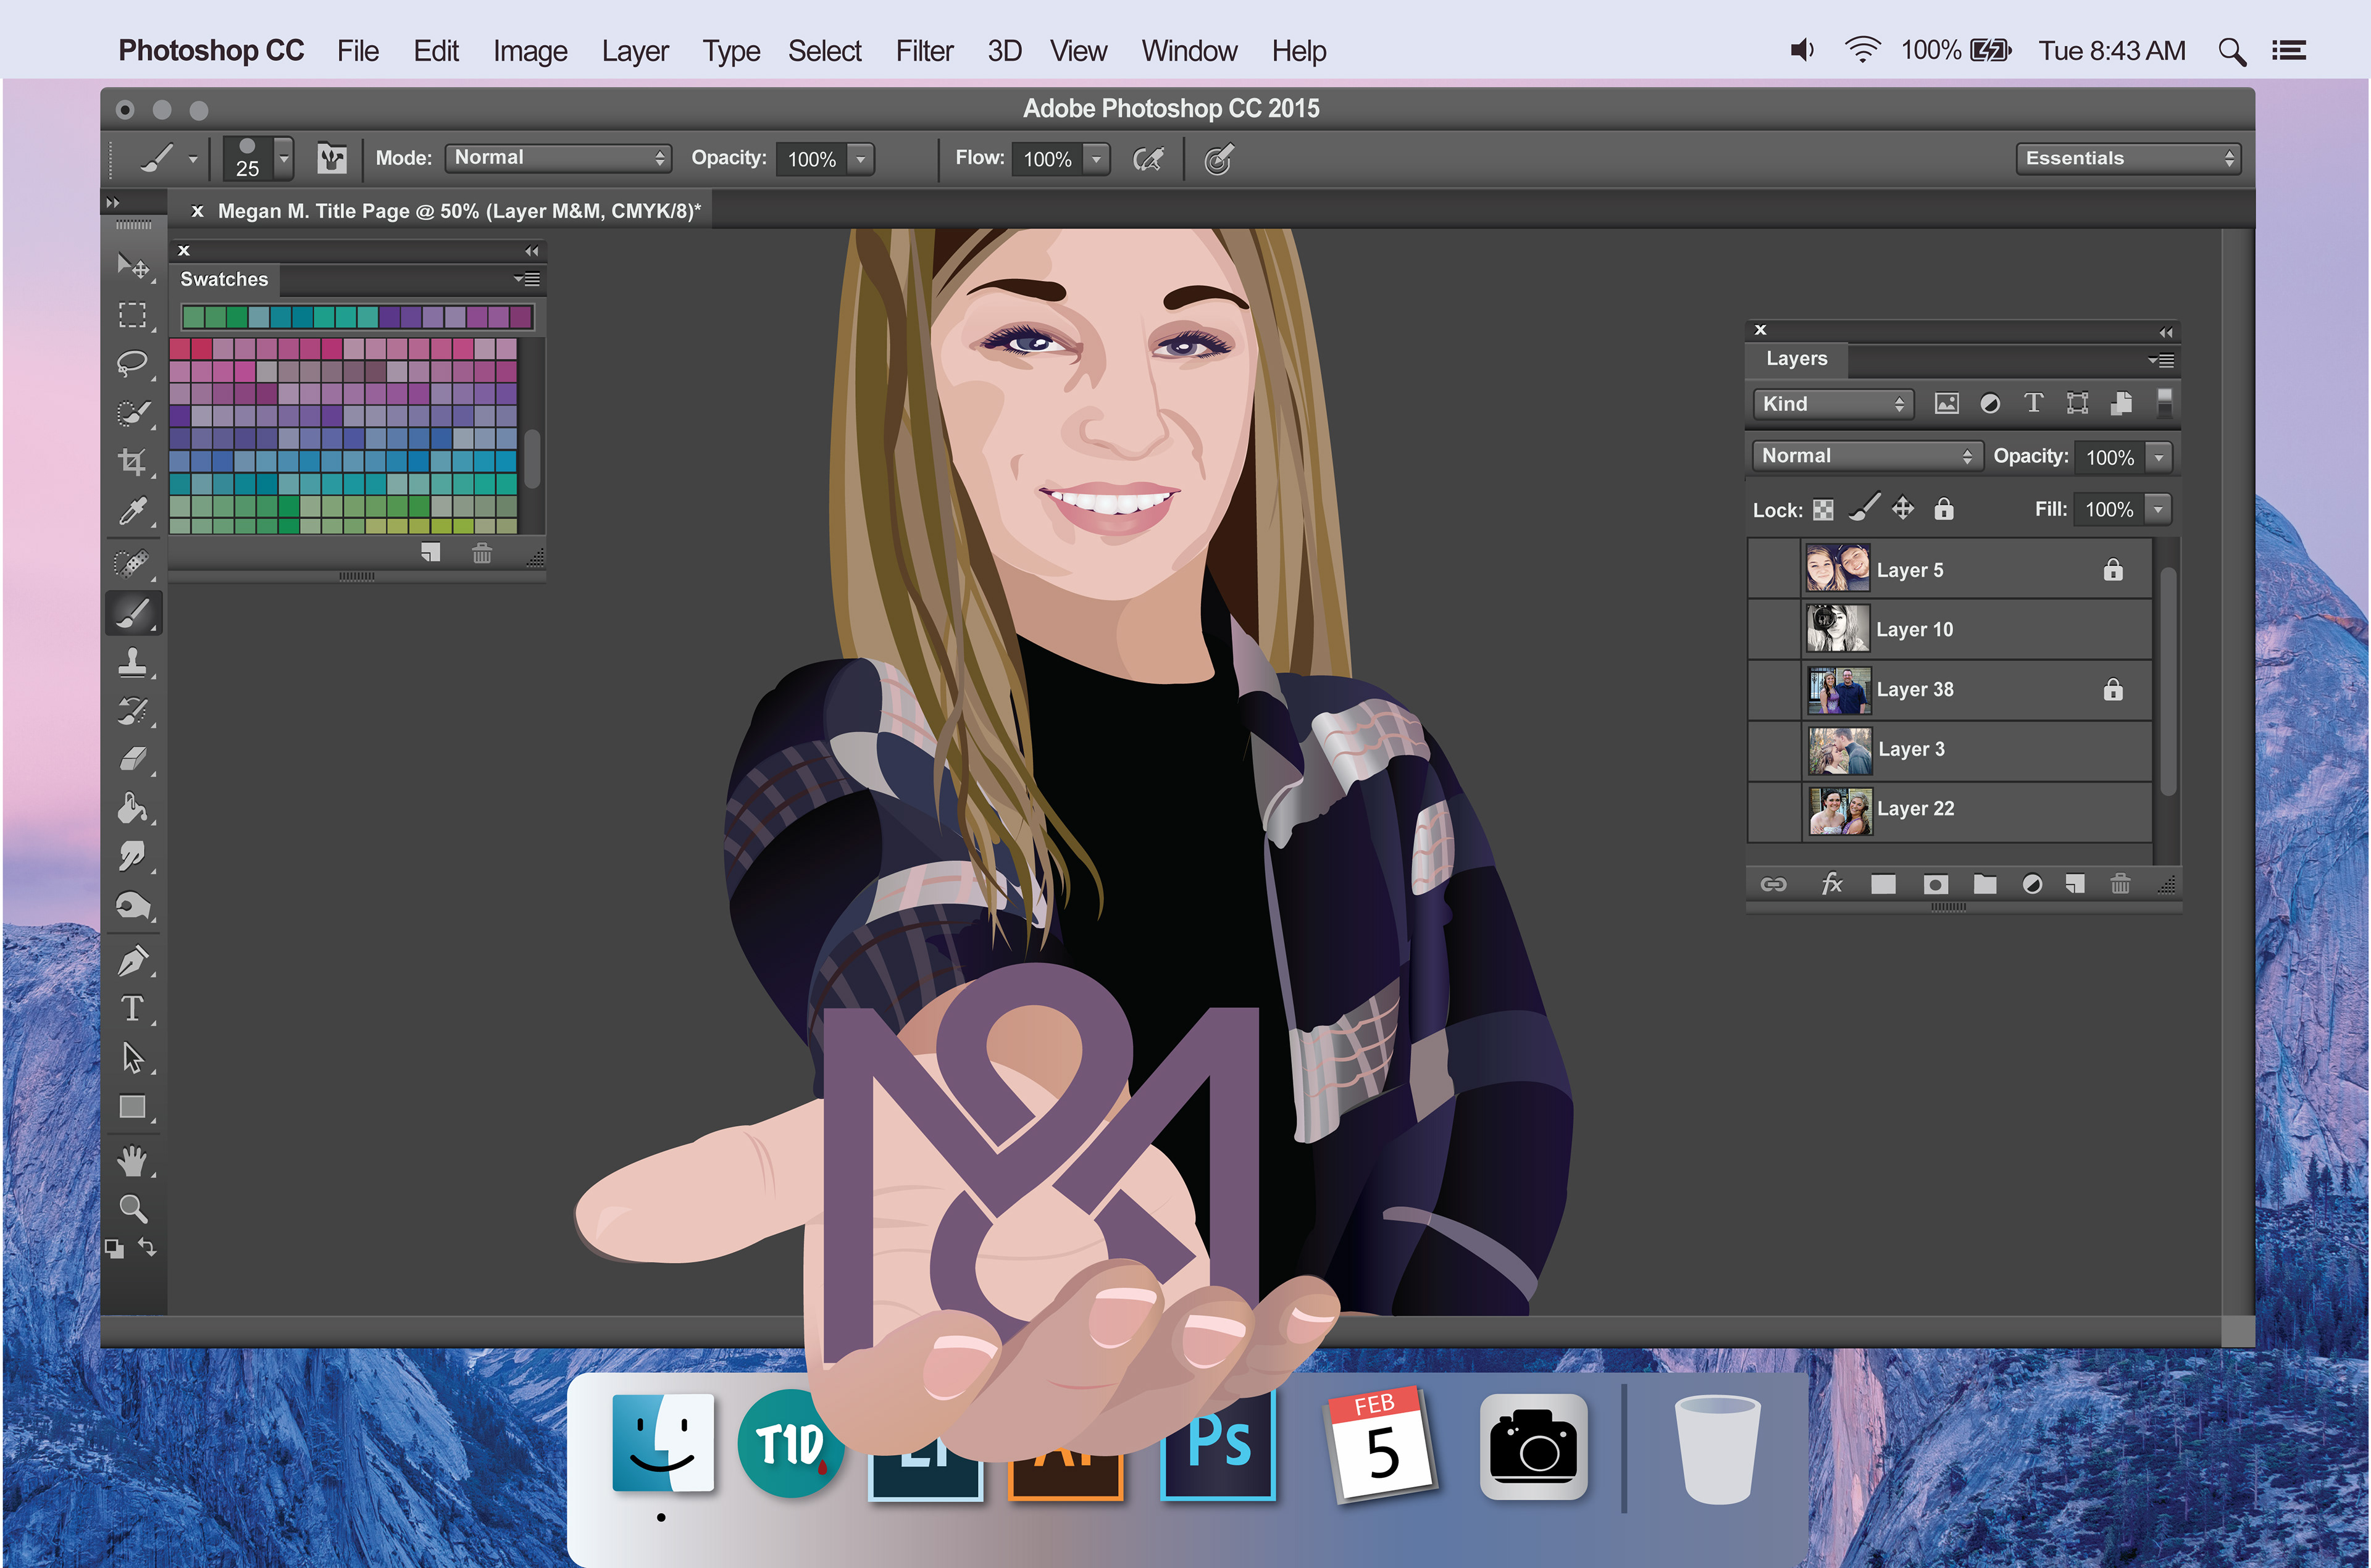Click the first green swatch in top row
Screen dimensions: 2371x1568
[x=193, y=318]
